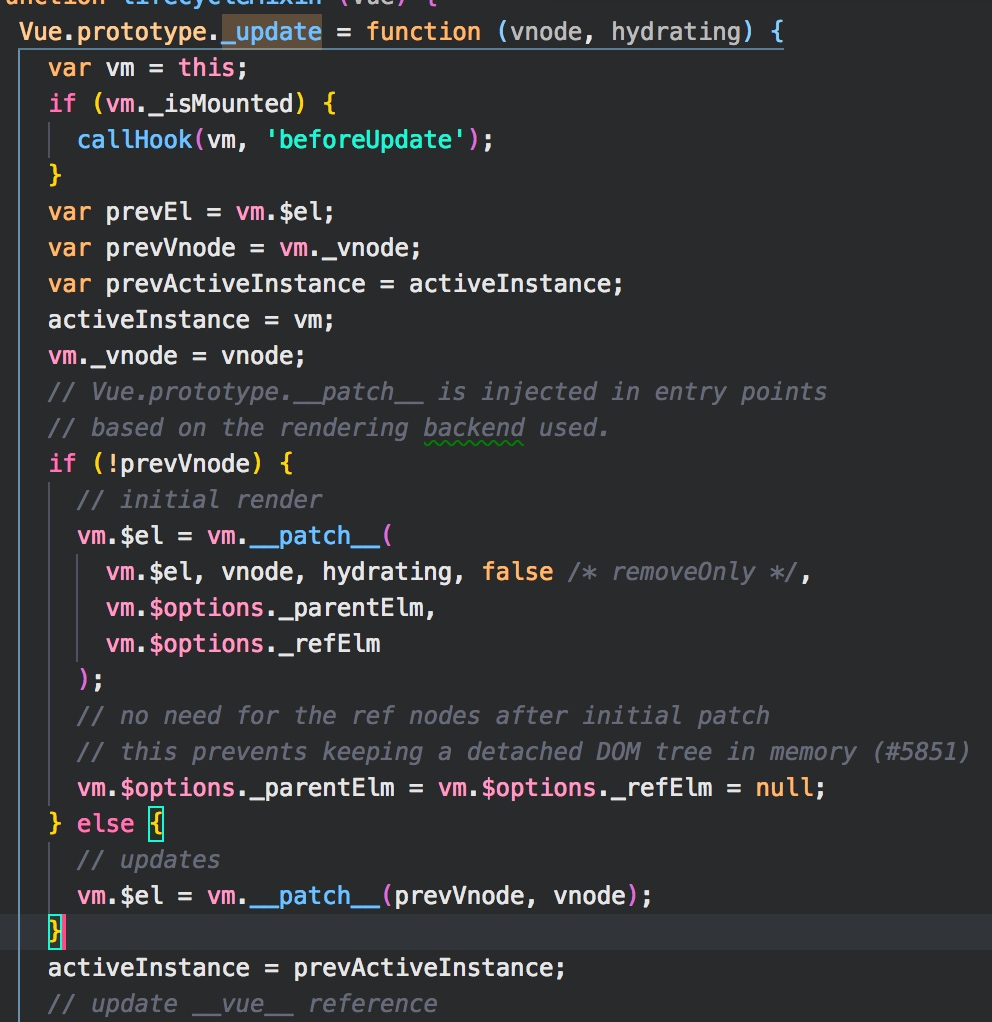Click the hydrating parameter in function signature
Screen dimensions: 992x1022
click(675, 31)
